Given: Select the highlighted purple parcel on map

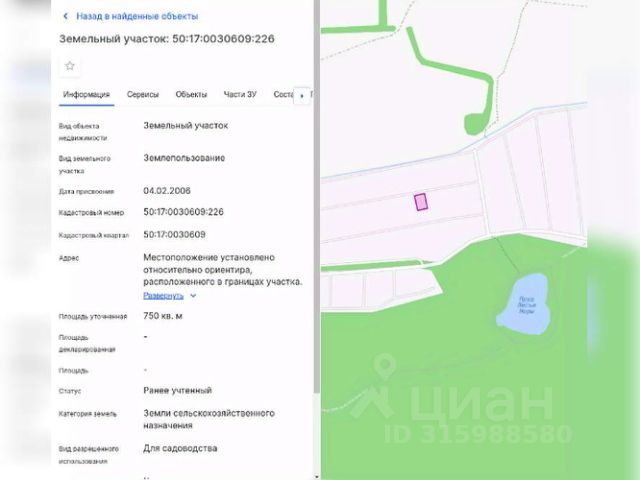Looking at the screenshot, I should click(x=421, y=202).
